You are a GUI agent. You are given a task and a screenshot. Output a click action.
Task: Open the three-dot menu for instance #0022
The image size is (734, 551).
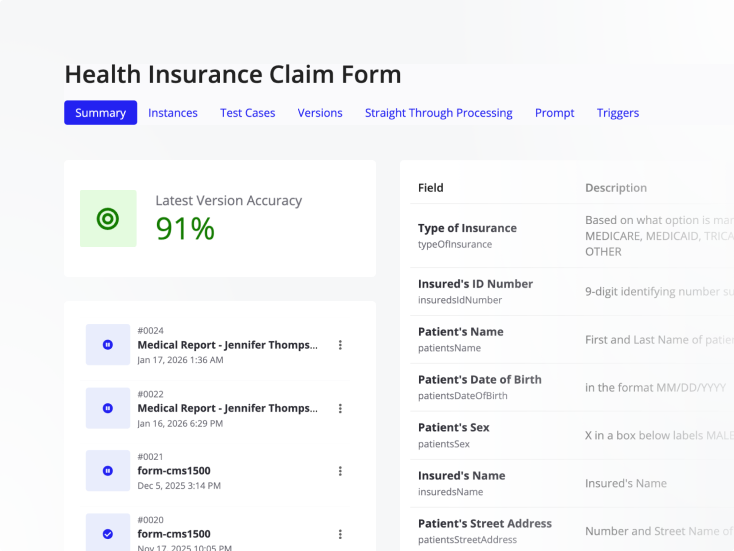pyautogui.click(x=340, y=408)
